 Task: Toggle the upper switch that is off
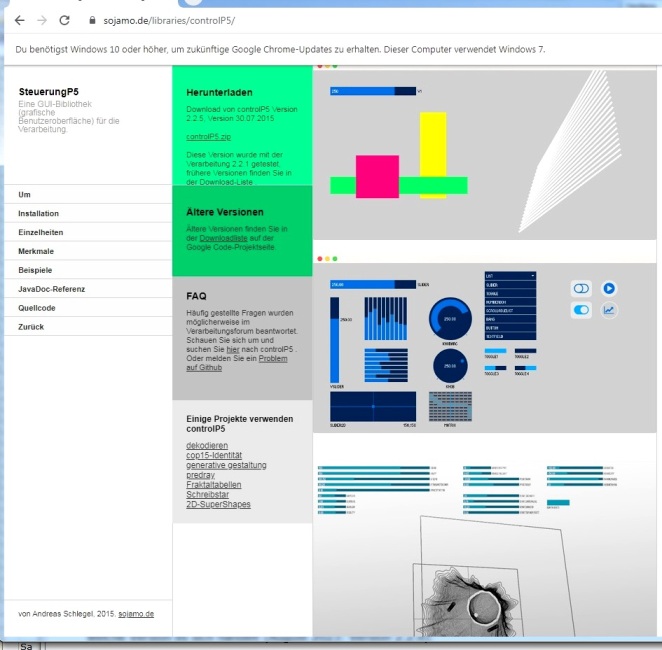[x=581, y=288]
